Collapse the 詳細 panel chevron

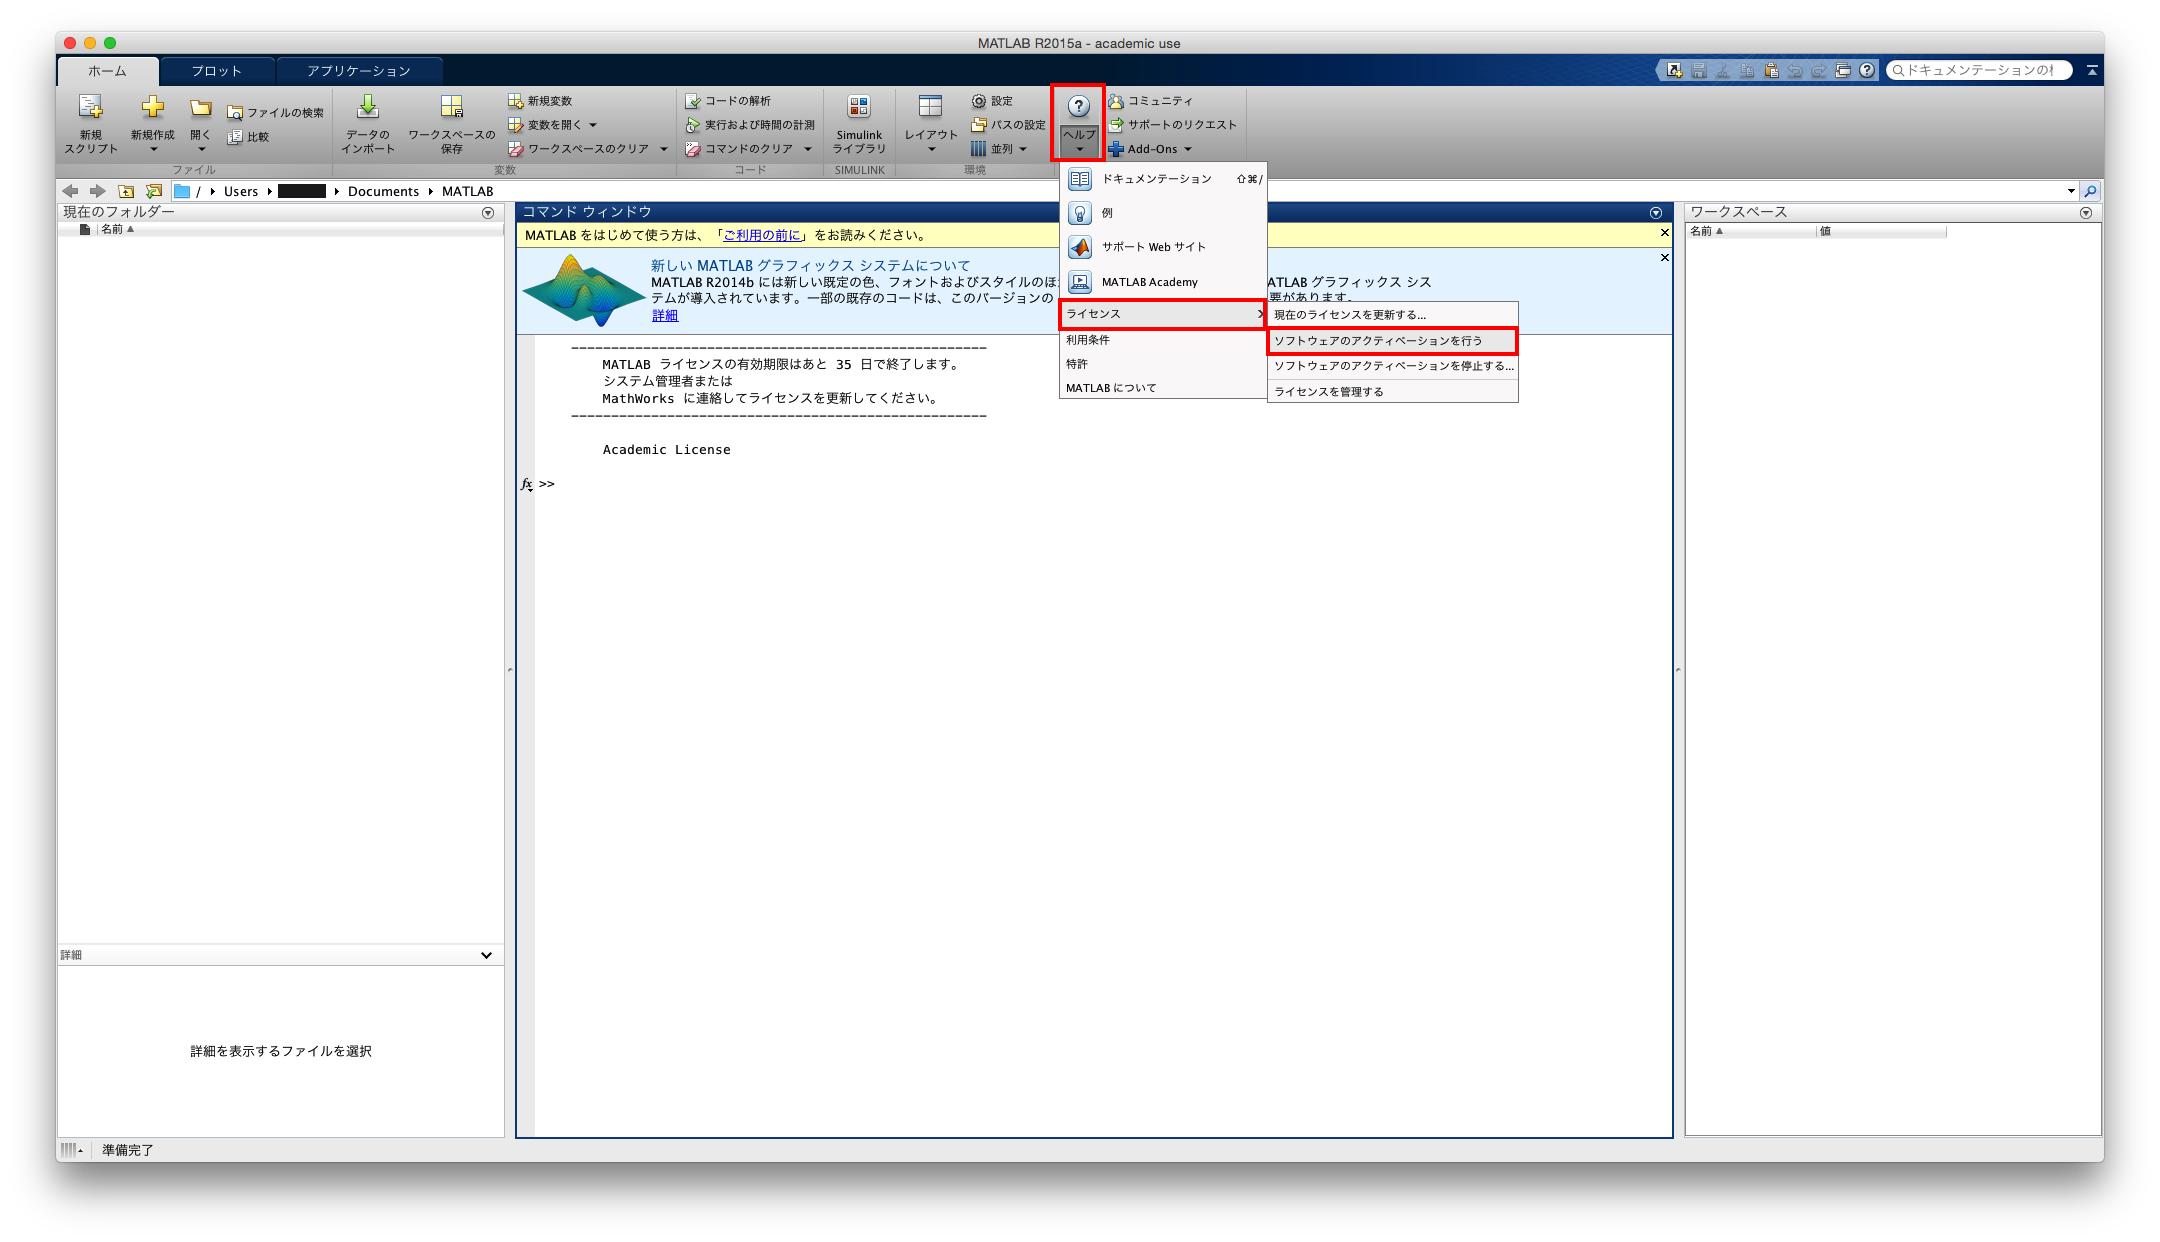point(486,955)
